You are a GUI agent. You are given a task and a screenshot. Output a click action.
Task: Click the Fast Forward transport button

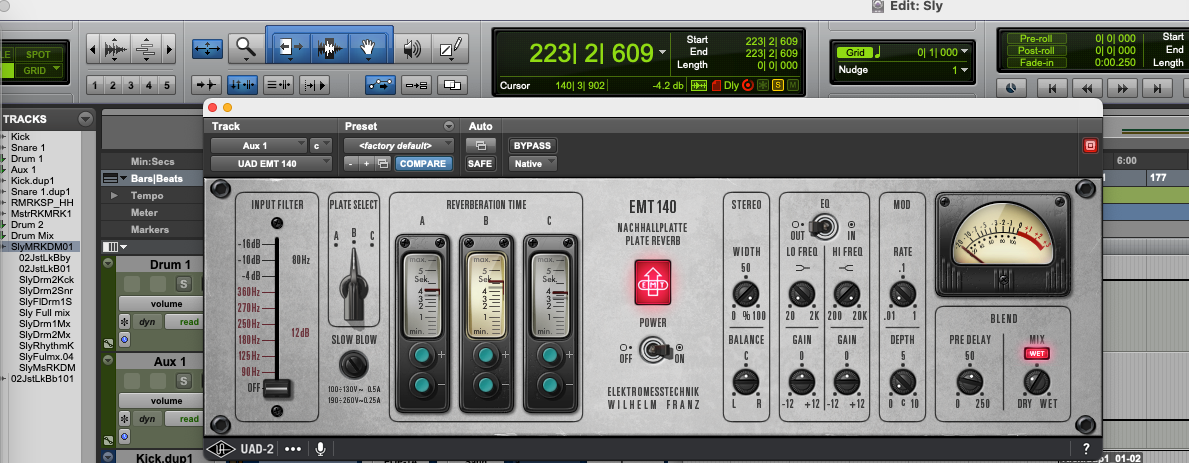(x=1123, y=88)
